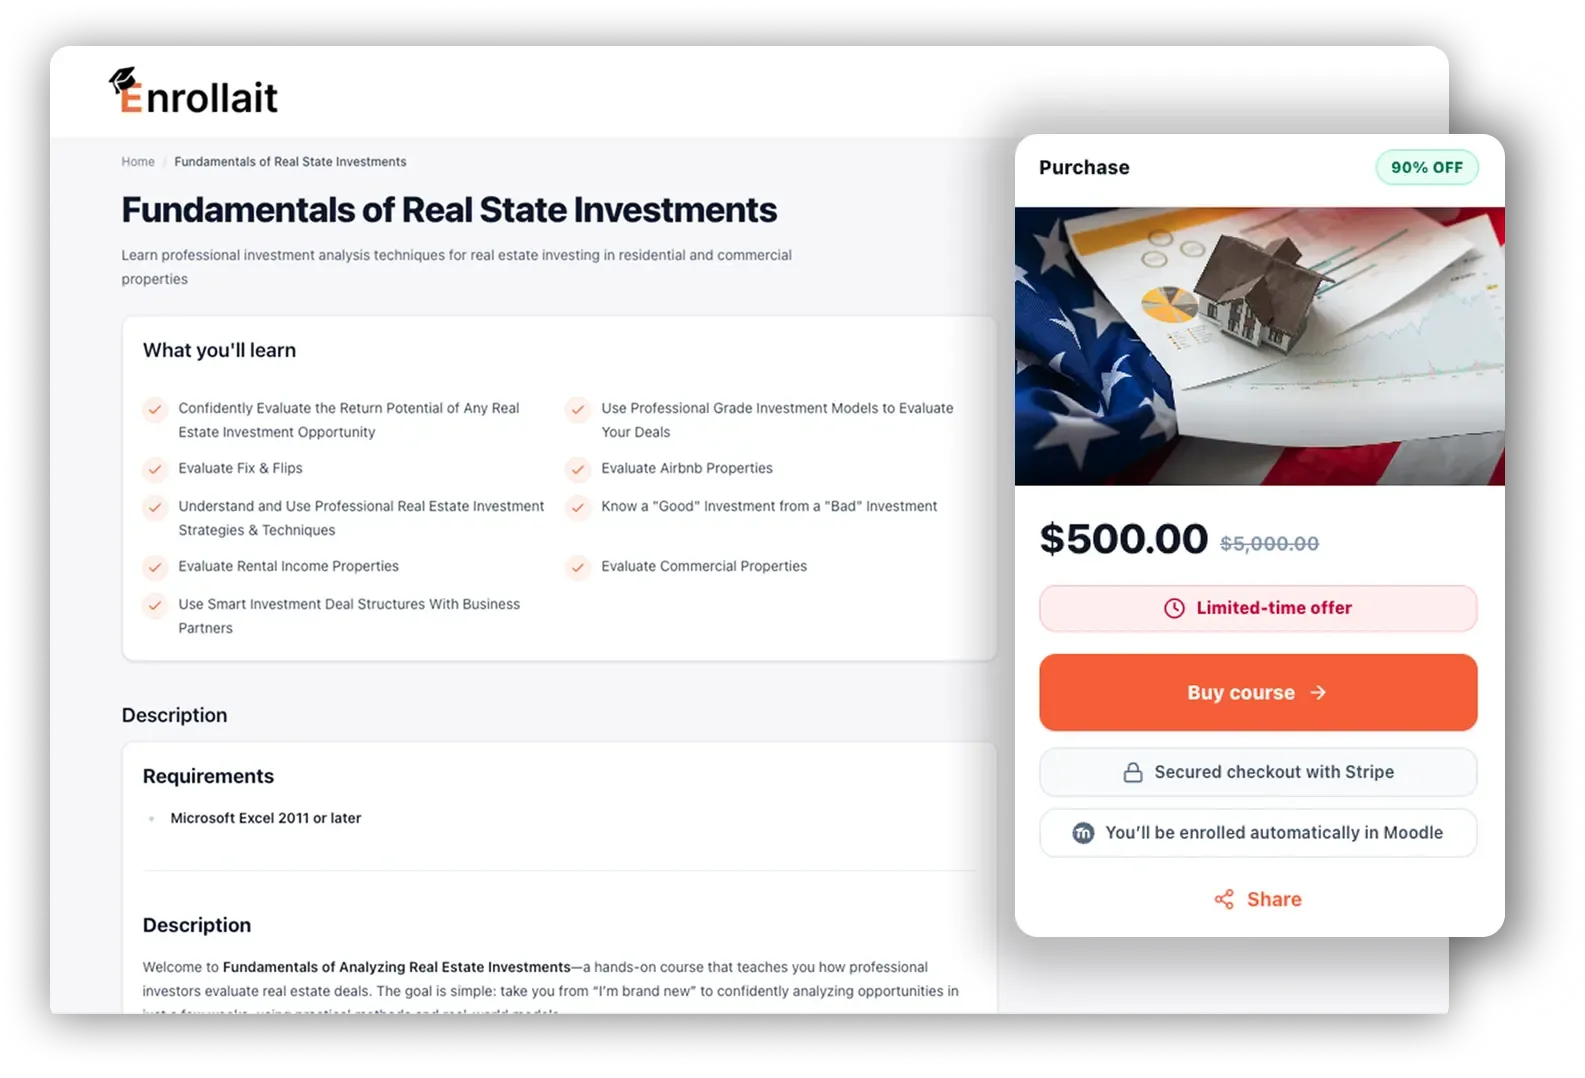Click the checkmark beside Evaluate Airbnb Properties

point(578,469)
